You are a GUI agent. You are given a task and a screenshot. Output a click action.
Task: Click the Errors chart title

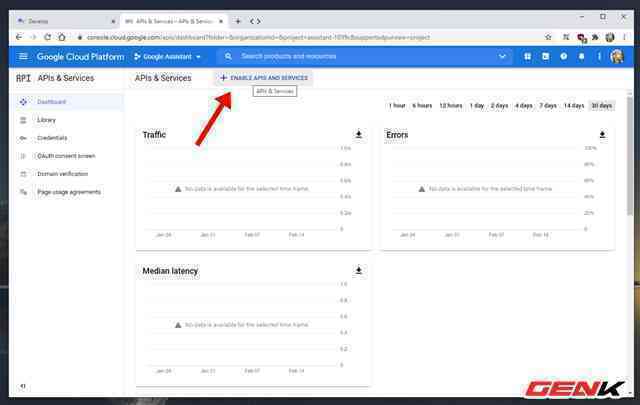[397, 135]
